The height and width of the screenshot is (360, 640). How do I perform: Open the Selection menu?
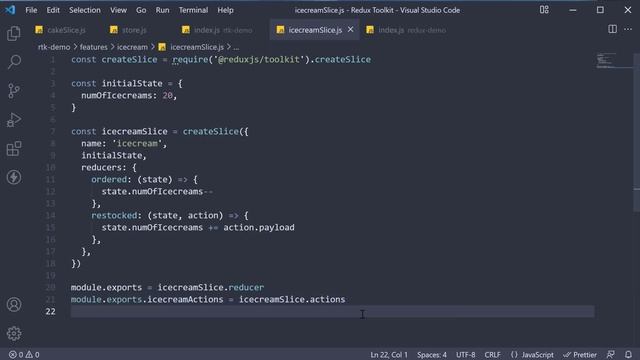[84, 10]
